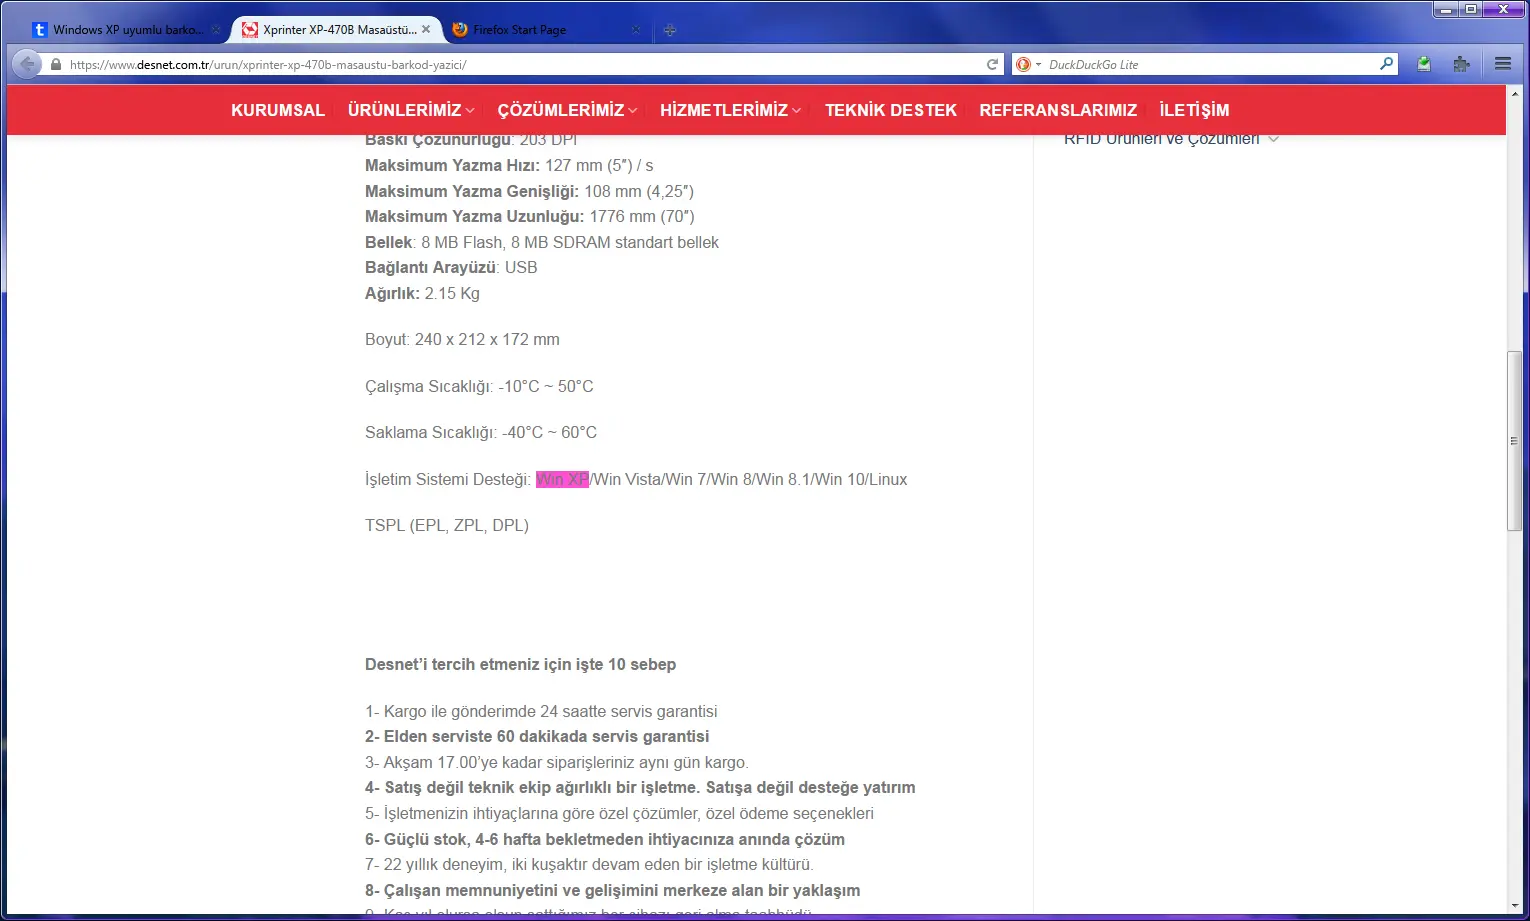Select the Xprinter XP-470B Masaüstü tab
Image resolution: width=1530 pixels, height=921 pixels.
pyautogui.click(x=338, y=30)
